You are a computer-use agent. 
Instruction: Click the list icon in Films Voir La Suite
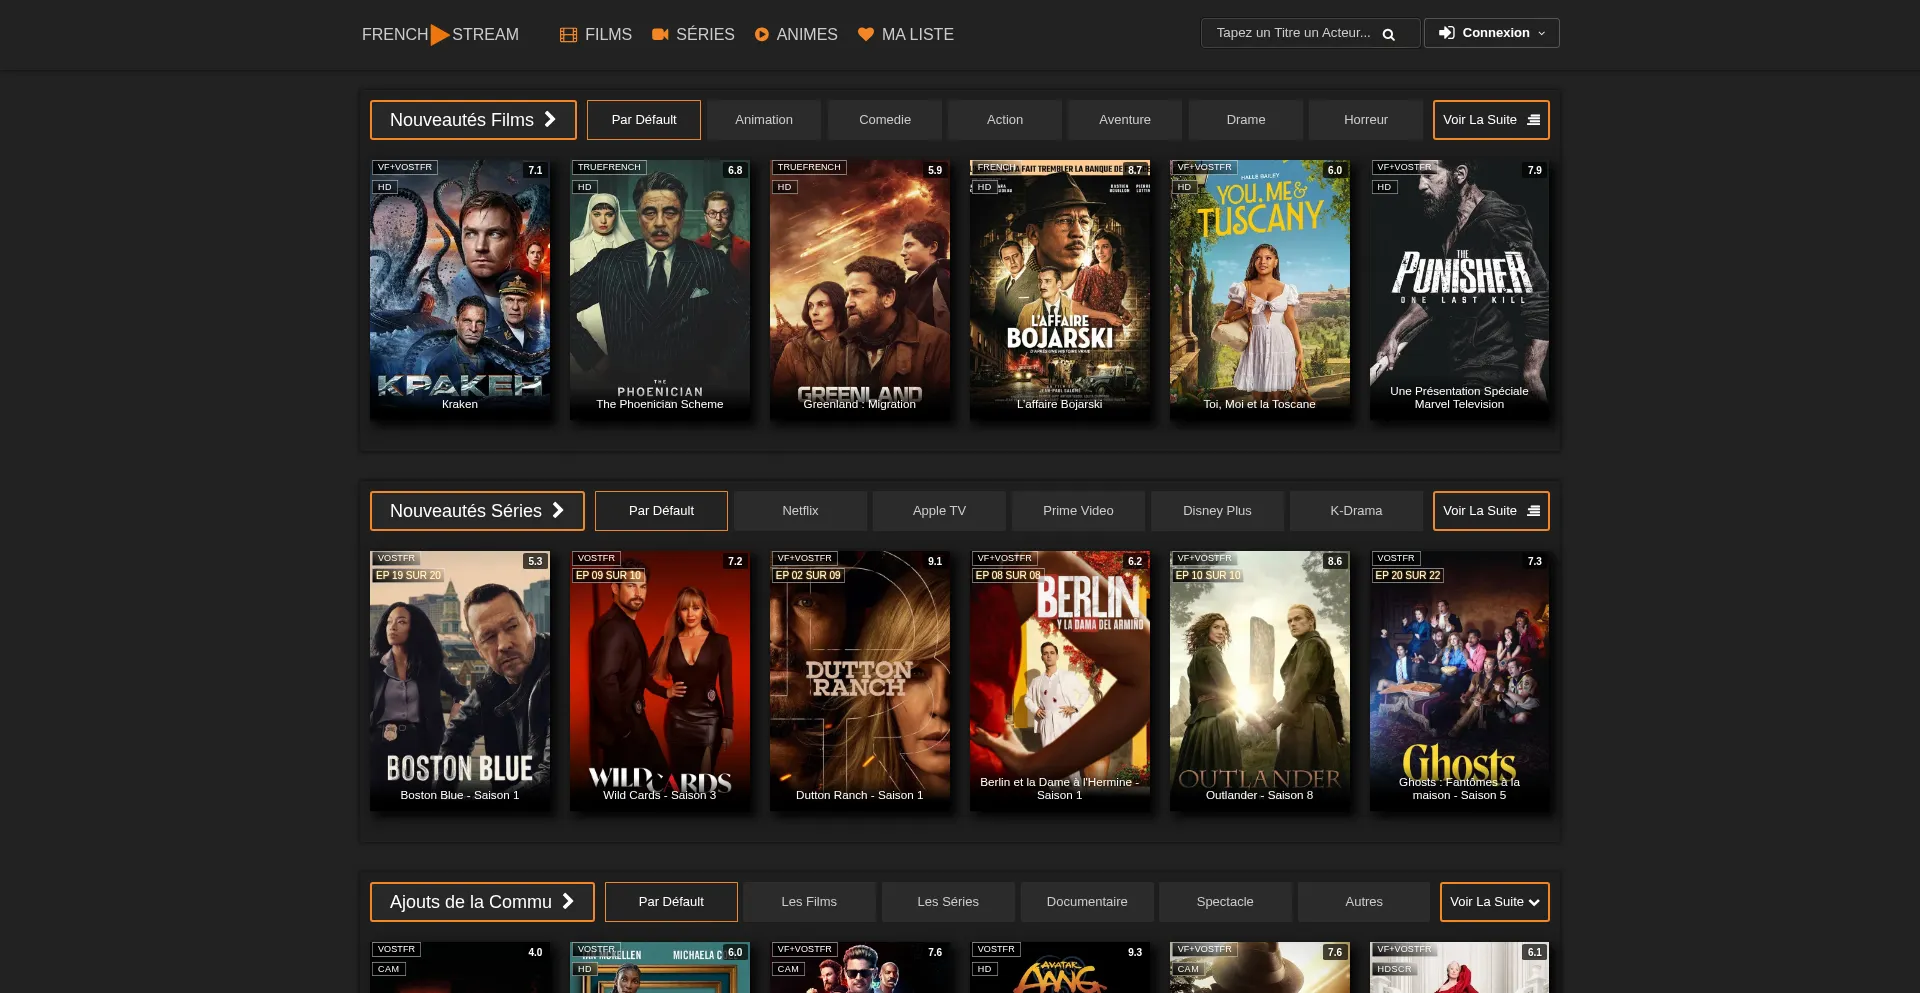click(1533, 120)
